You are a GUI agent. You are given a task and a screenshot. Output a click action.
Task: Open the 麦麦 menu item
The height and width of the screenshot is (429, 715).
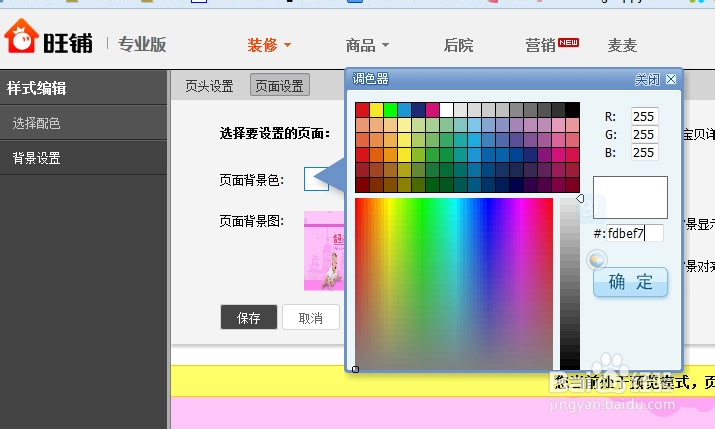pyautogui.click(x=622, y=45)
